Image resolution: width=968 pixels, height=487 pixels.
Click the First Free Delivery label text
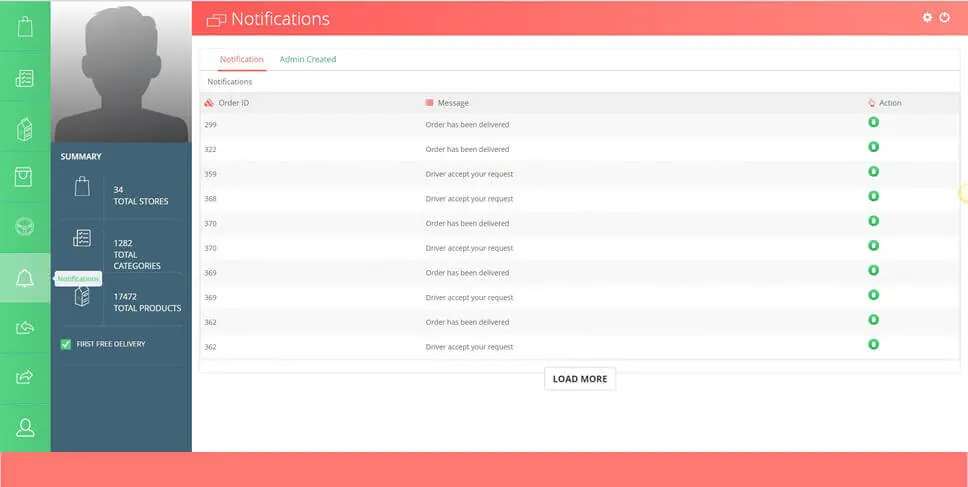click(x=111, y=344)
